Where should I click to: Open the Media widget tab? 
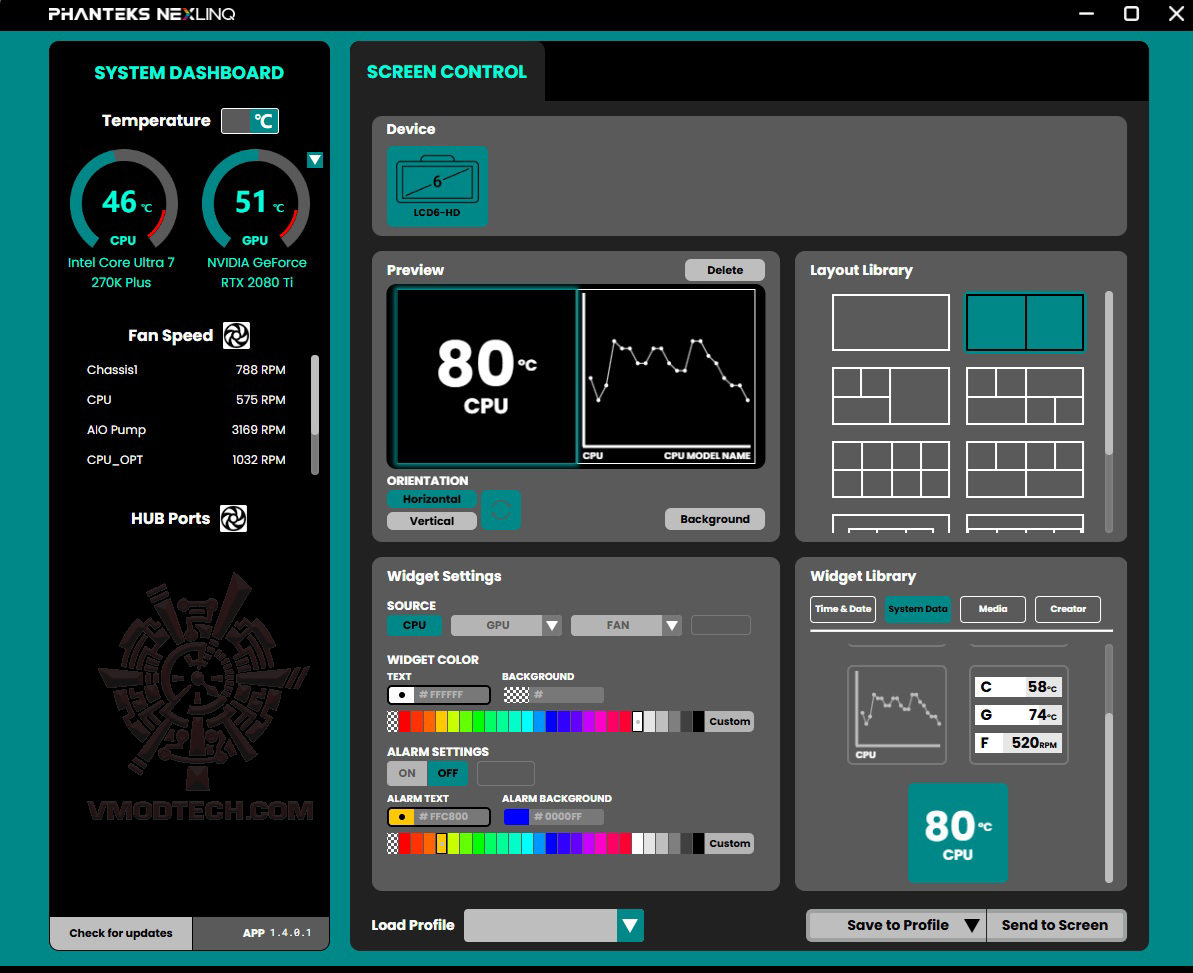pos(993,609)
